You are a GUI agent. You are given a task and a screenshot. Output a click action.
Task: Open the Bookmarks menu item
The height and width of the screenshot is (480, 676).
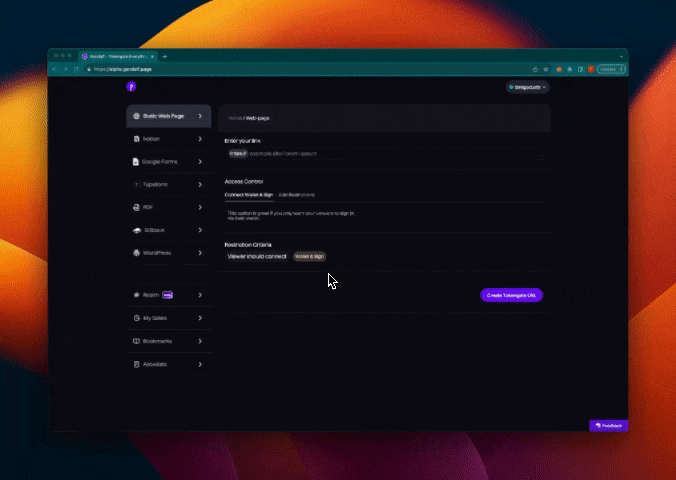169,341
